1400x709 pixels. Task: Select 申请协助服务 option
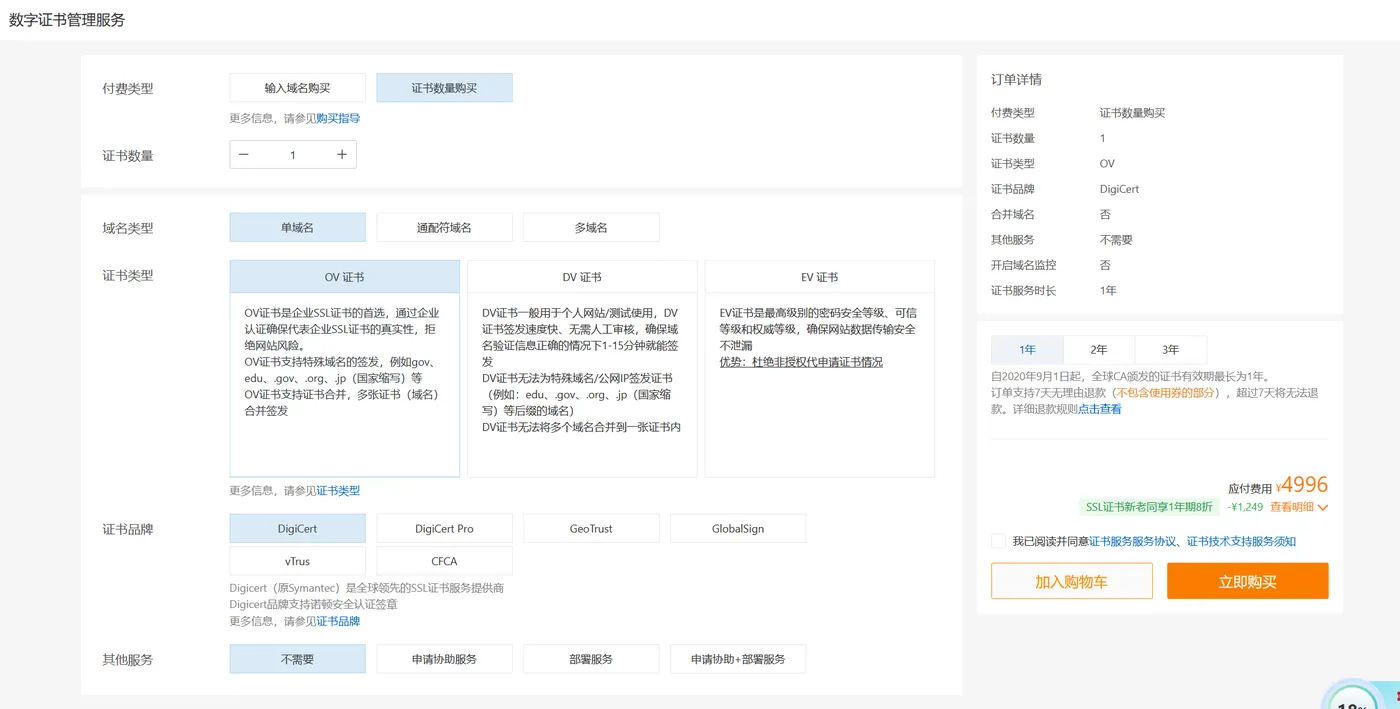click(444, 659)
